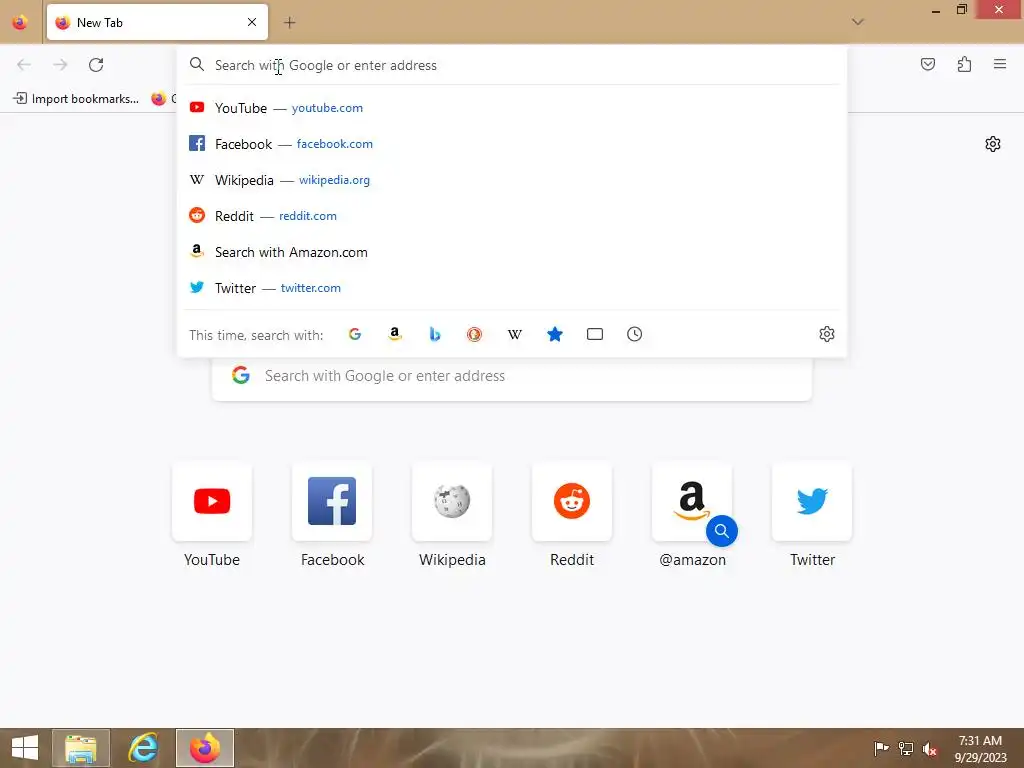The height and width of the screenshot is (768, 1024).
Task: Go back one page
Action: click(24, 65)
